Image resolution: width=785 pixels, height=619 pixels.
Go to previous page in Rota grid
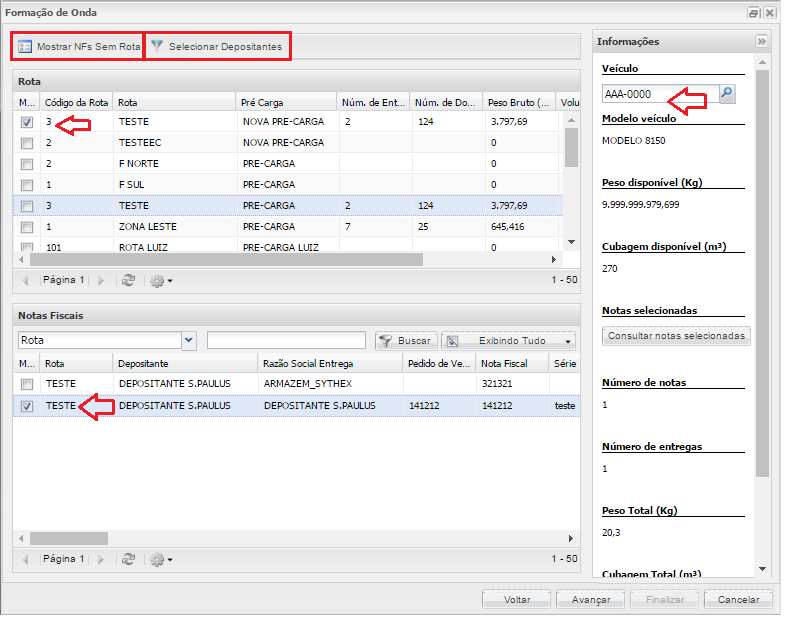[x=25, y=280]
